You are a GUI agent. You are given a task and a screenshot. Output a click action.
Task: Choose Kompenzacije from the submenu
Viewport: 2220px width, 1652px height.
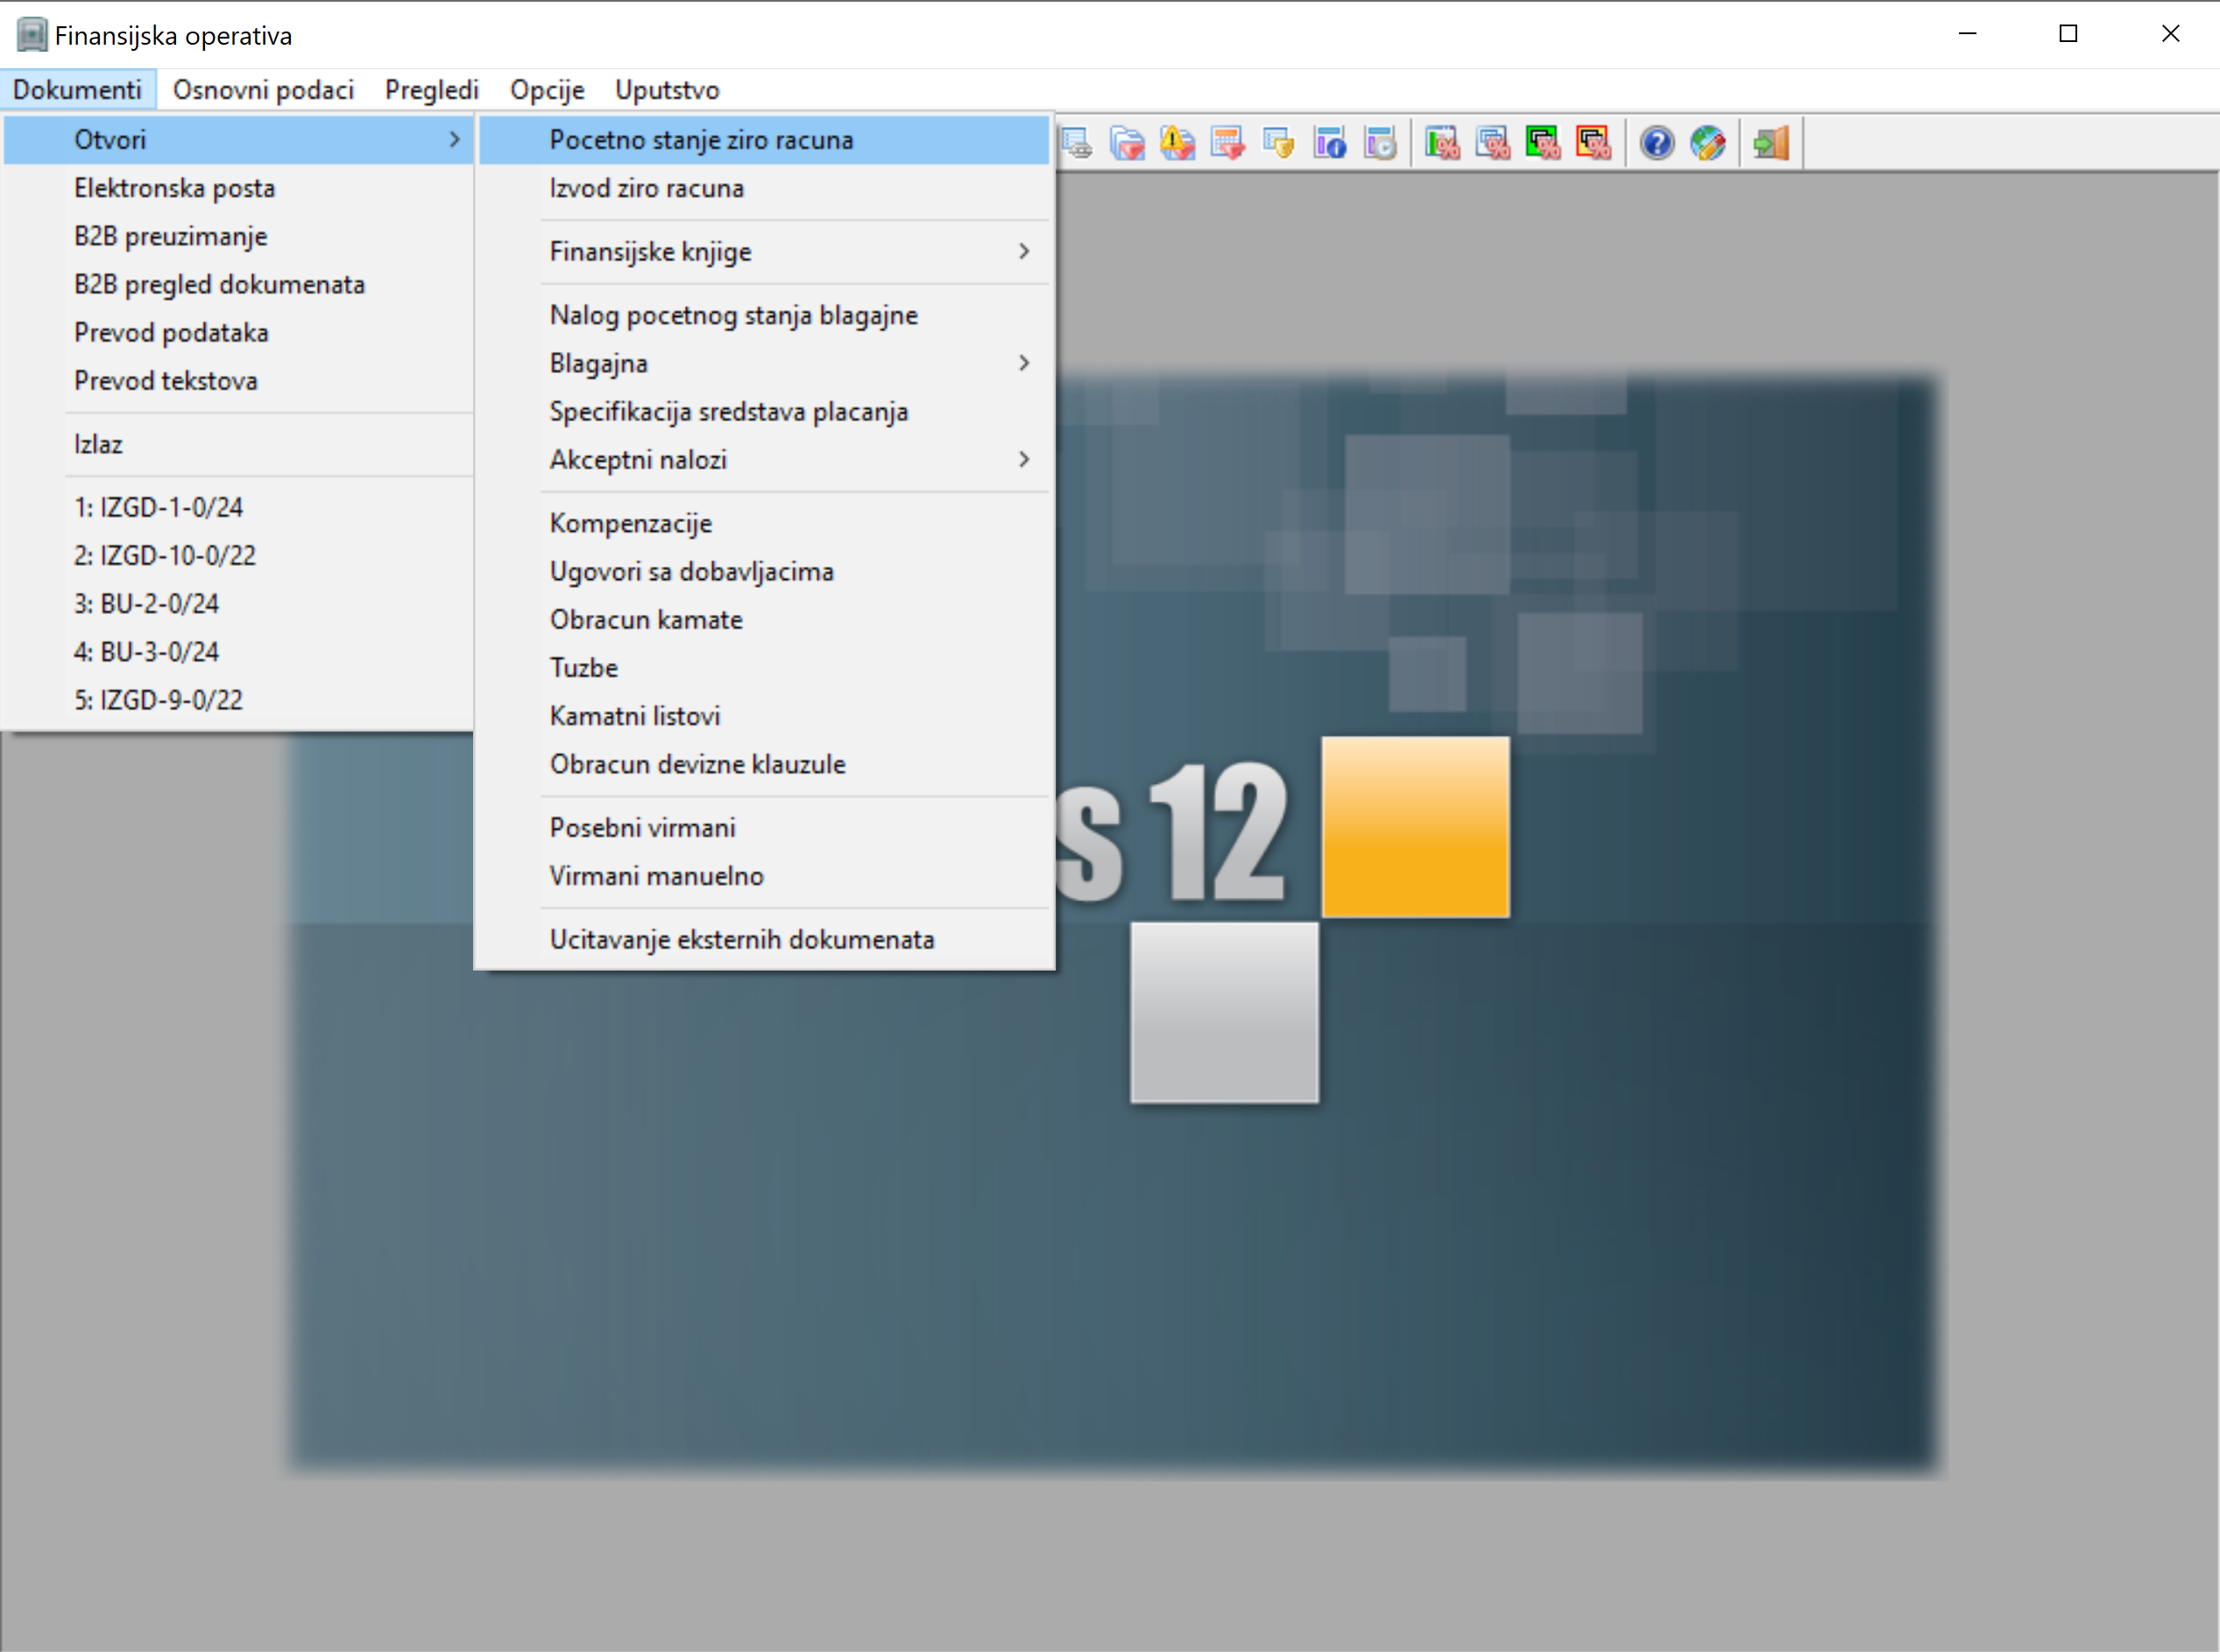pyautogui.click(x=630, y=524)
